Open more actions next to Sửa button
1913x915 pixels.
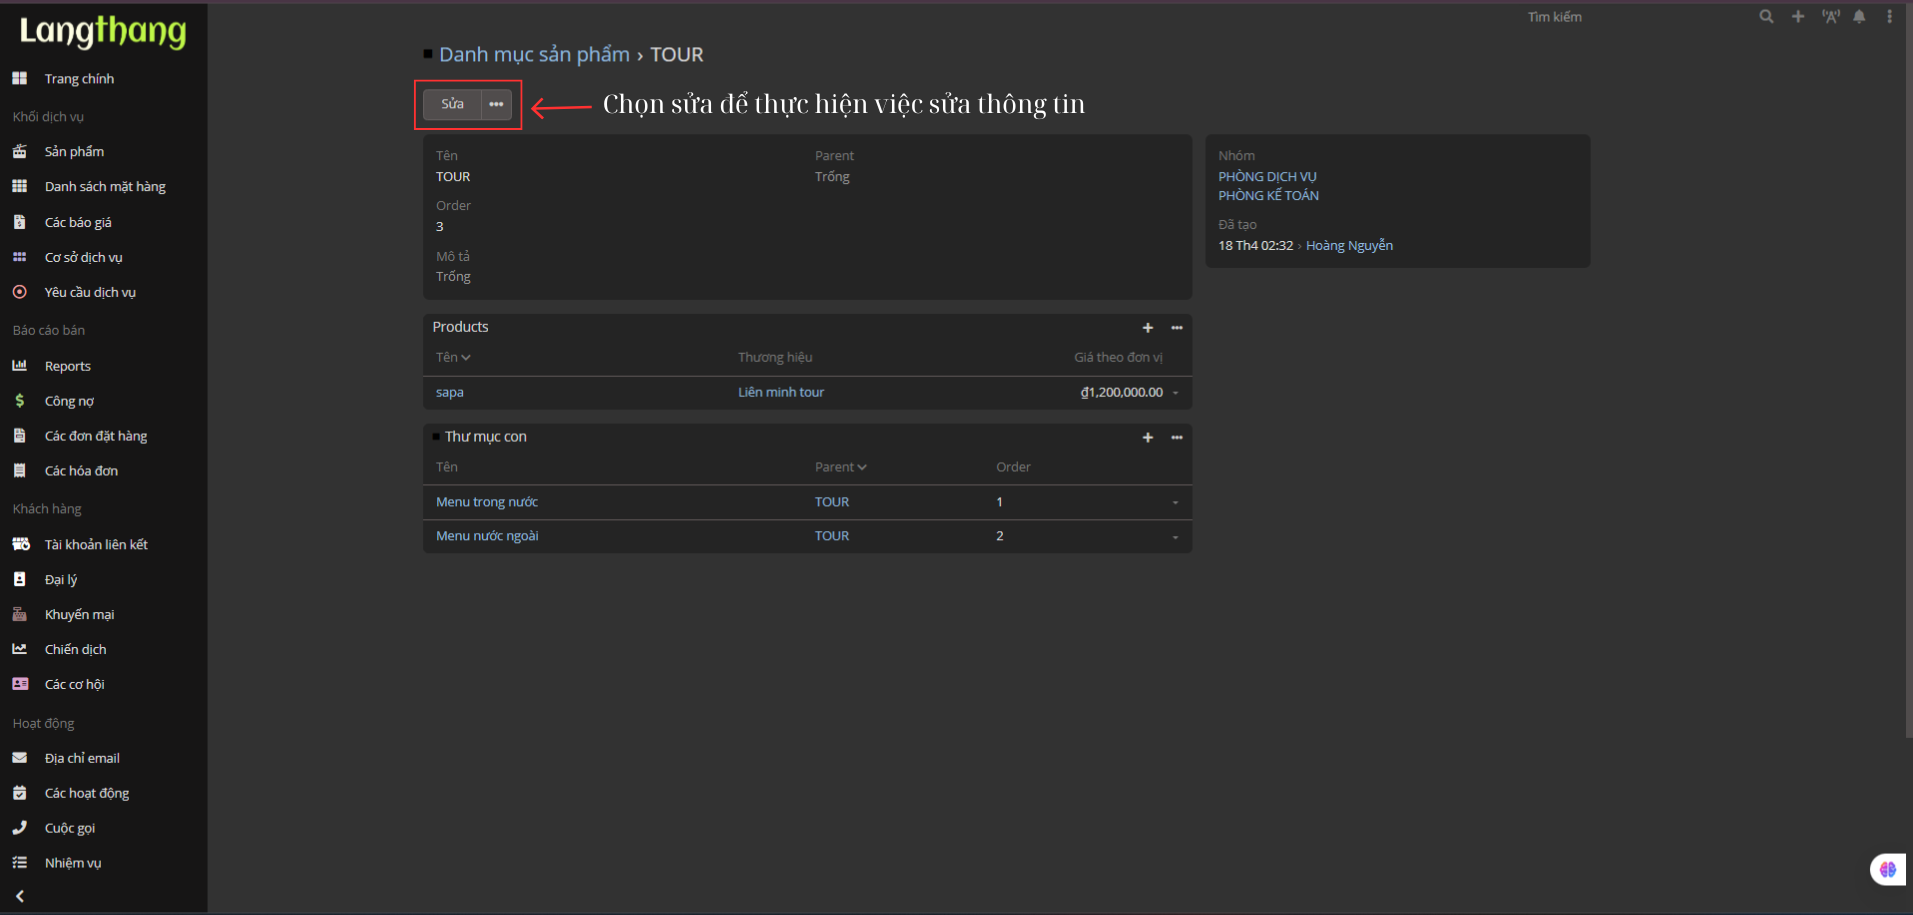point(496,104)
